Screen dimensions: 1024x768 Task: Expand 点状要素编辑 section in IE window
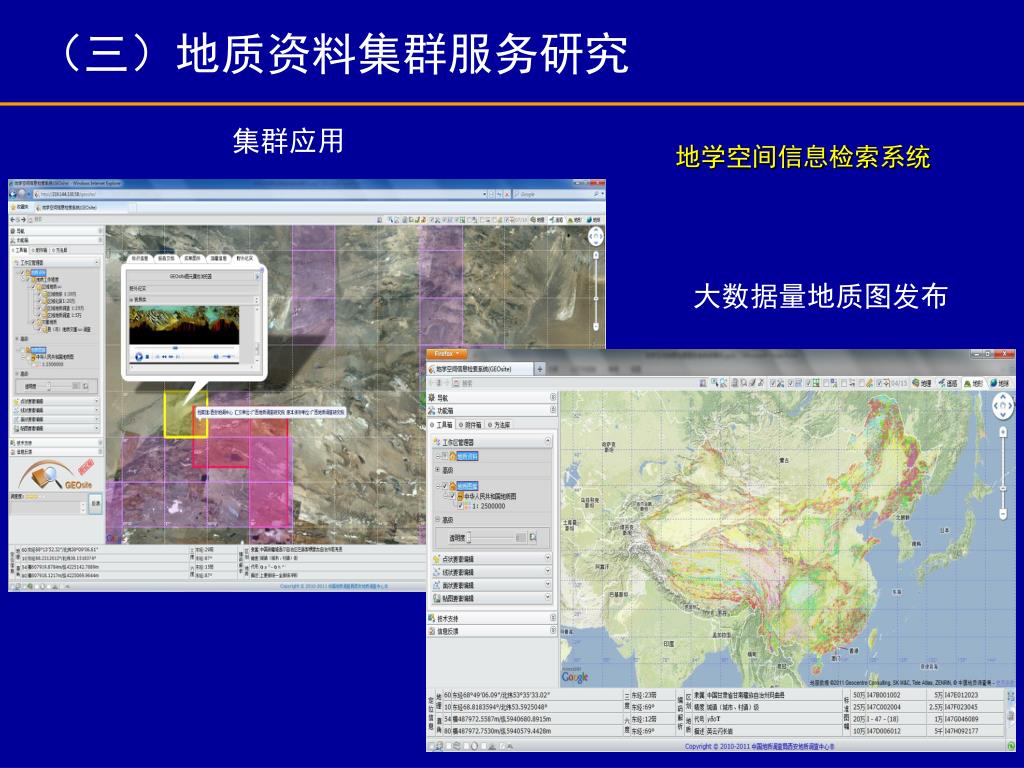click(97, 401)
